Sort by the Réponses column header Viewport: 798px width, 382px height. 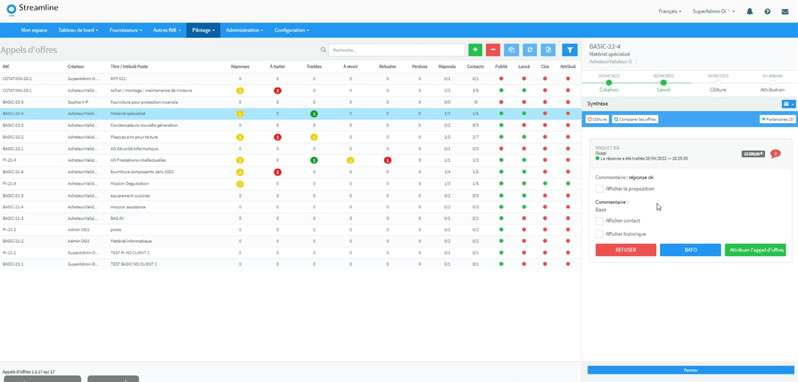click(240, 67)
